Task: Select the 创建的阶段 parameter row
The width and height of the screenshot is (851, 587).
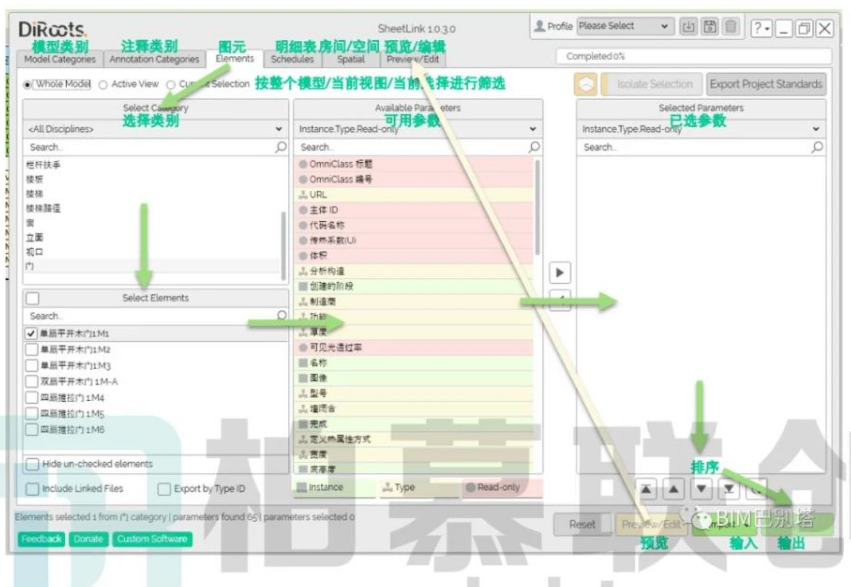Action: [415, 286]
